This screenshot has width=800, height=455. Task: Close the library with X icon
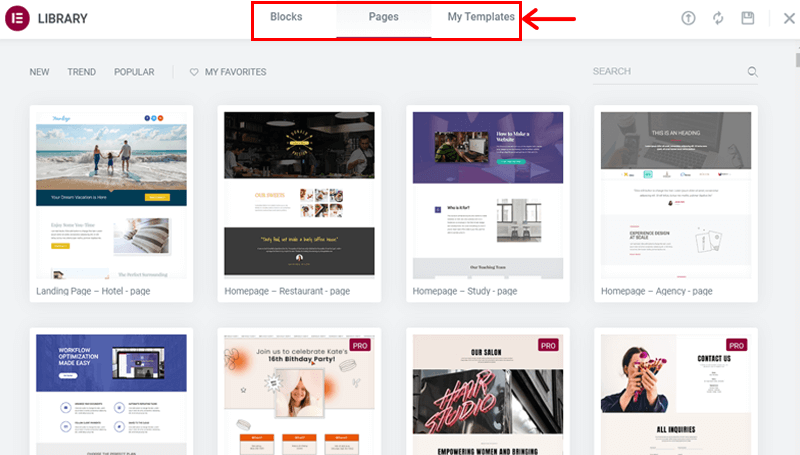tap(789, 18)
